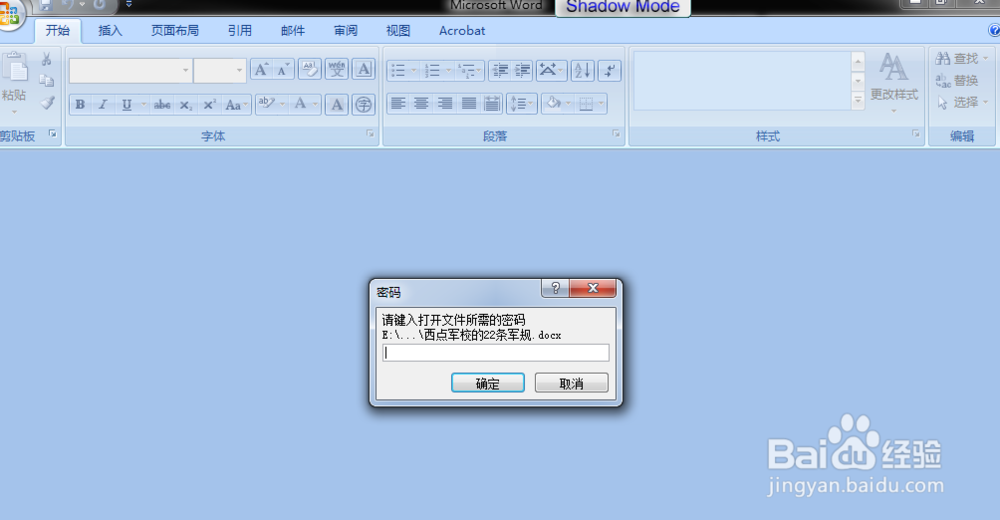
Task: Toggle Center alignment
Action: click(x=422, y=103)
